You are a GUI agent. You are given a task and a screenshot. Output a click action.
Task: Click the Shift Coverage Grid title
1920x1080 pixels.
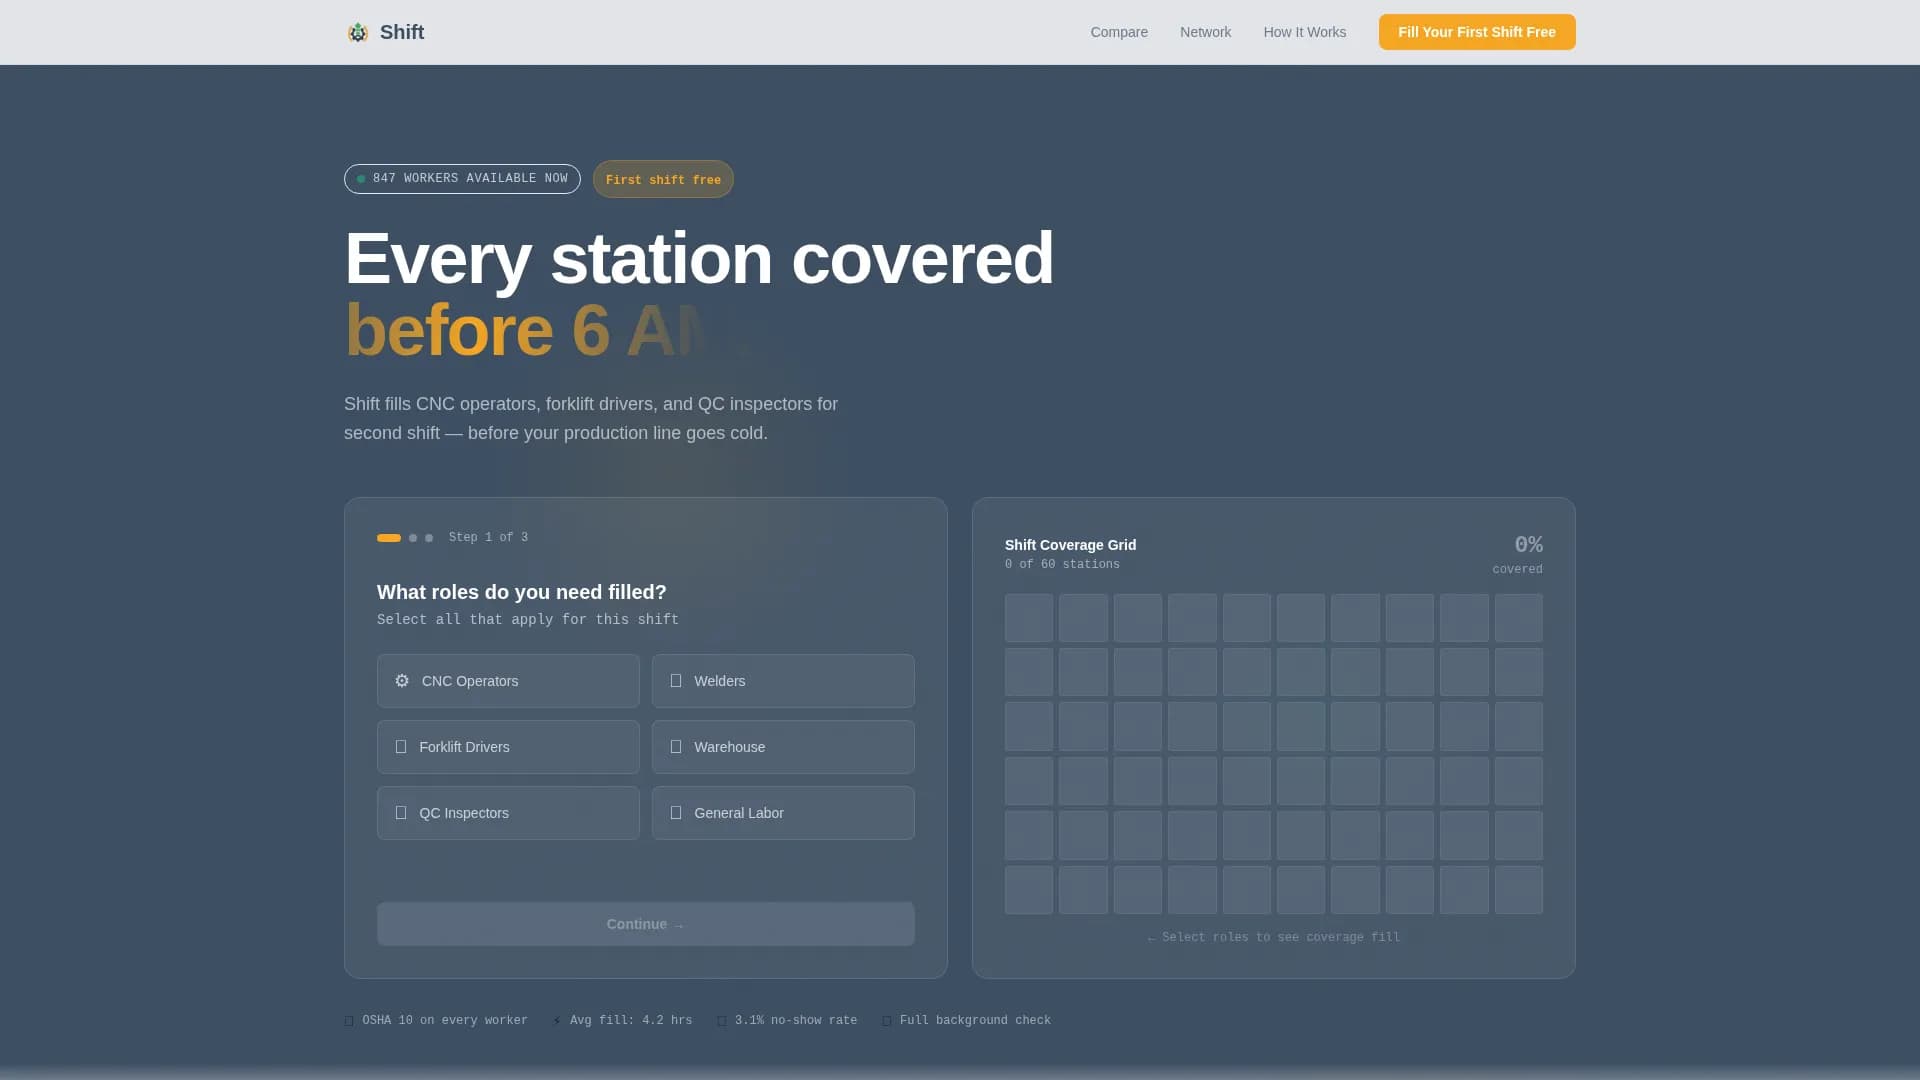1070,545
